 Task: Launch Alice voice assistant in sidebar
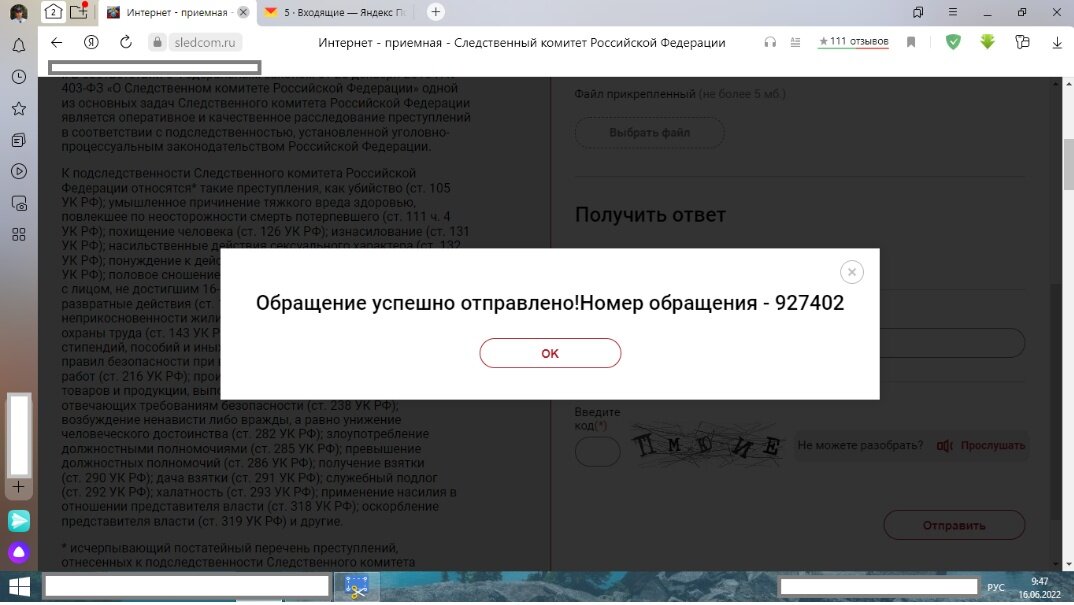tap(18, 552)
